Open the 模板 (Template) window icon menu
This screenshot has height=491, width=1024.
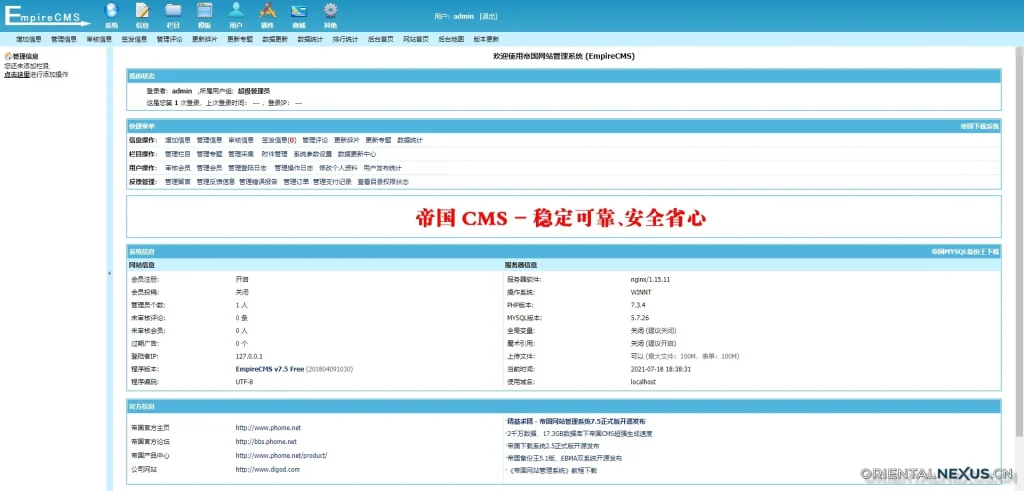204,15
